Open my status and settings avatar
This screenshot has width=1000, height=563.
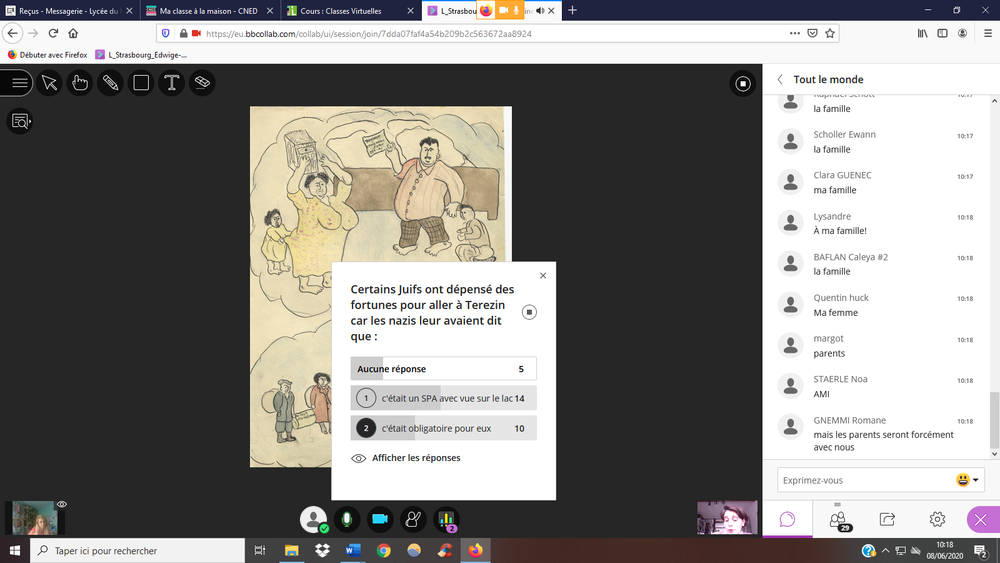coord(313,520)
